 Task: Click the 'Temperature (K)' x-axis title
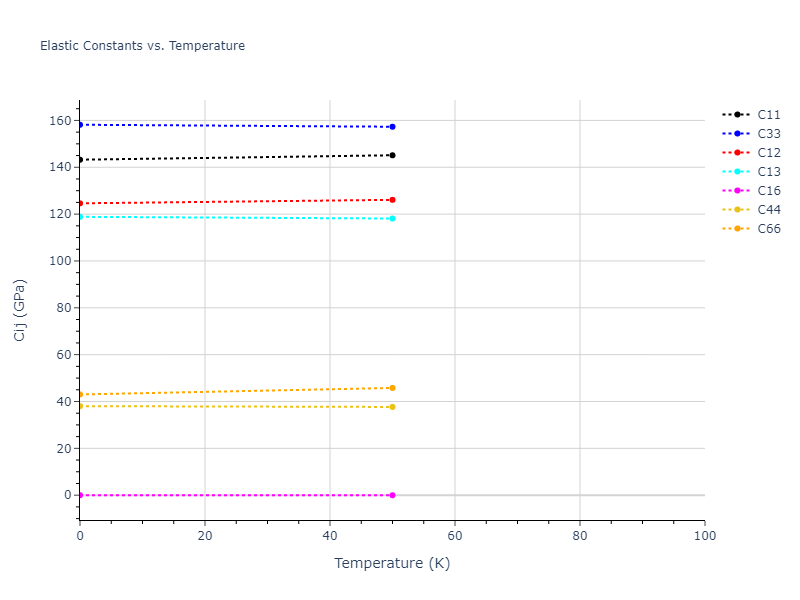click(392, 564)
